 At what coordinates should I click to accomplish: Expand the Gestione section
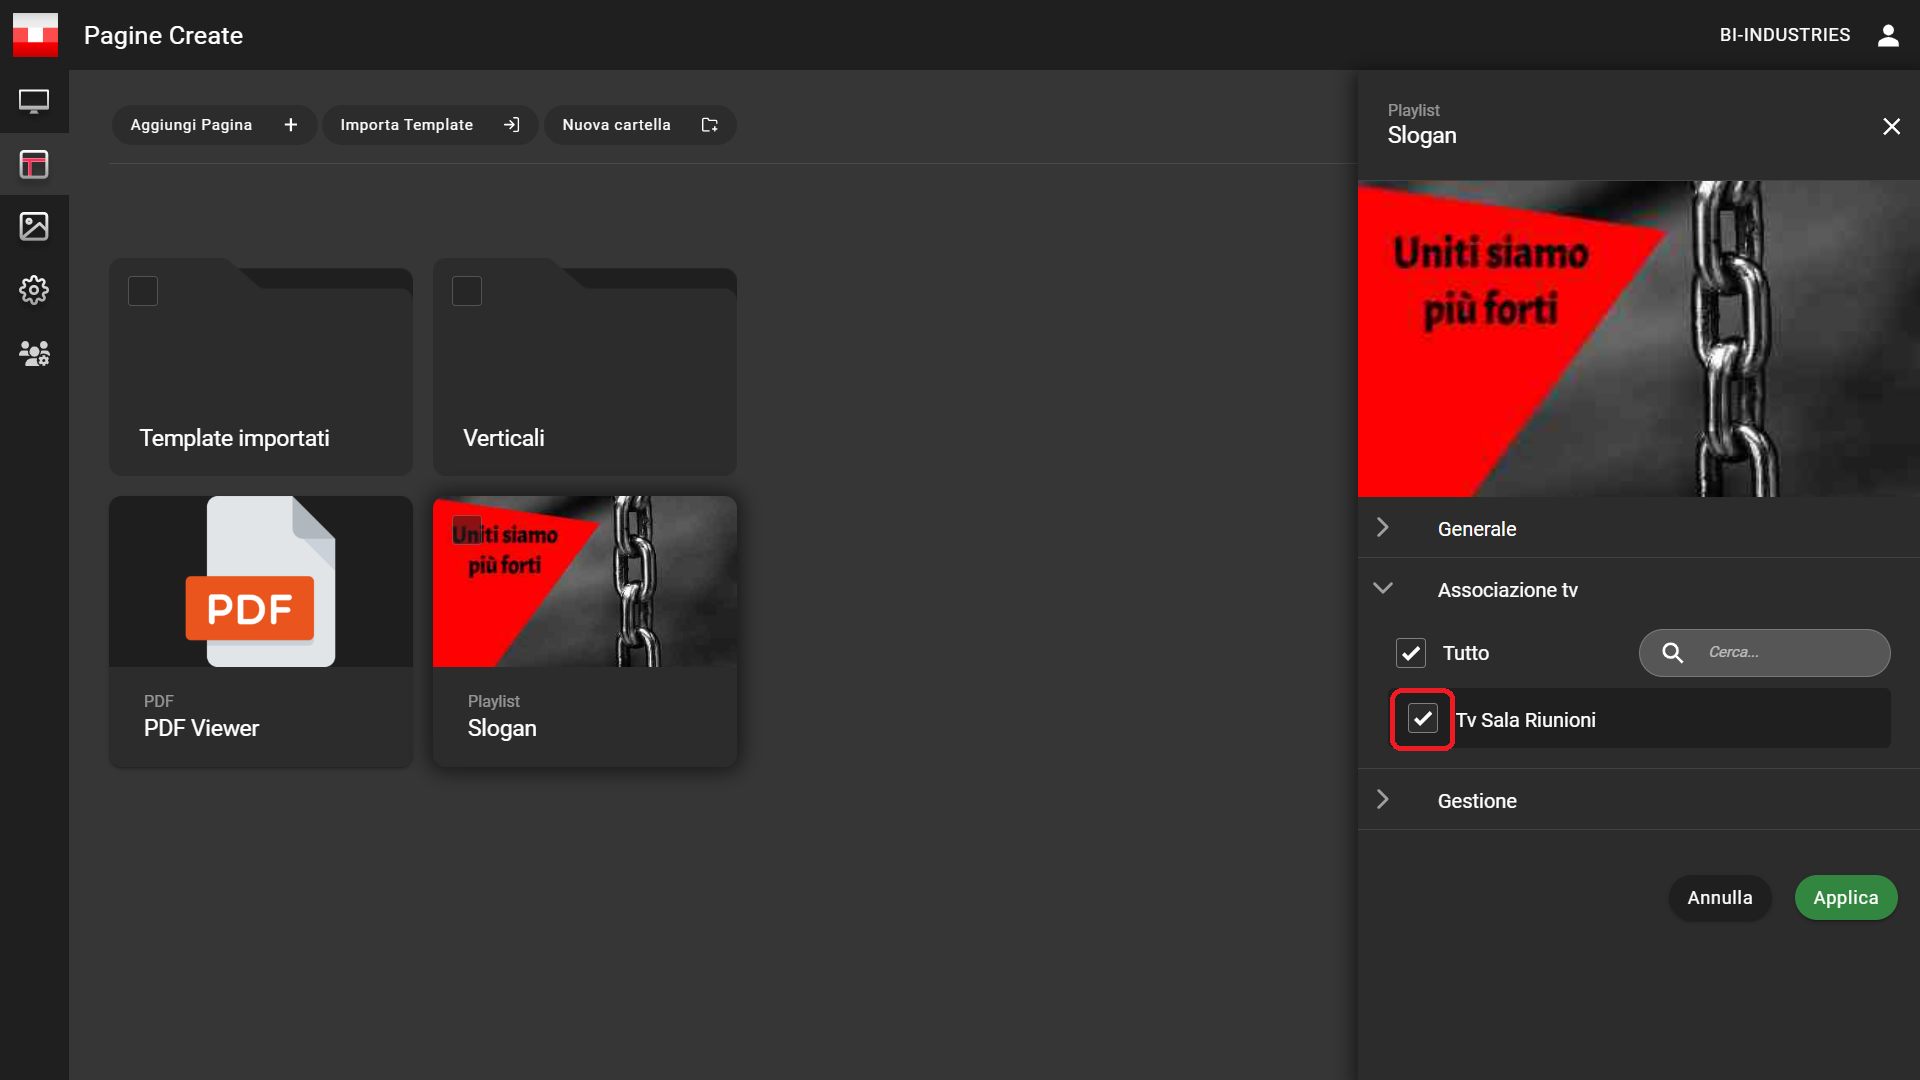(1477, 801)
